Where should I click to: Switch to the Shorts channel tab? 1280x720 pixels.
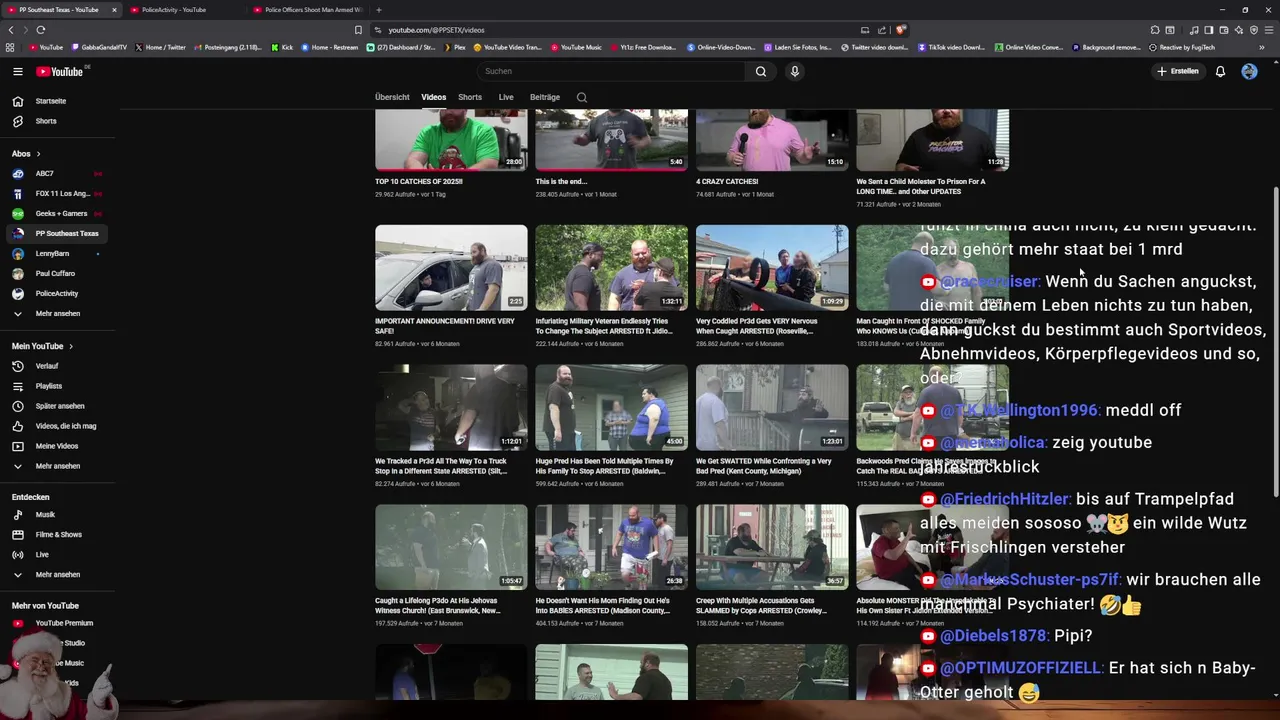(470, 97)
